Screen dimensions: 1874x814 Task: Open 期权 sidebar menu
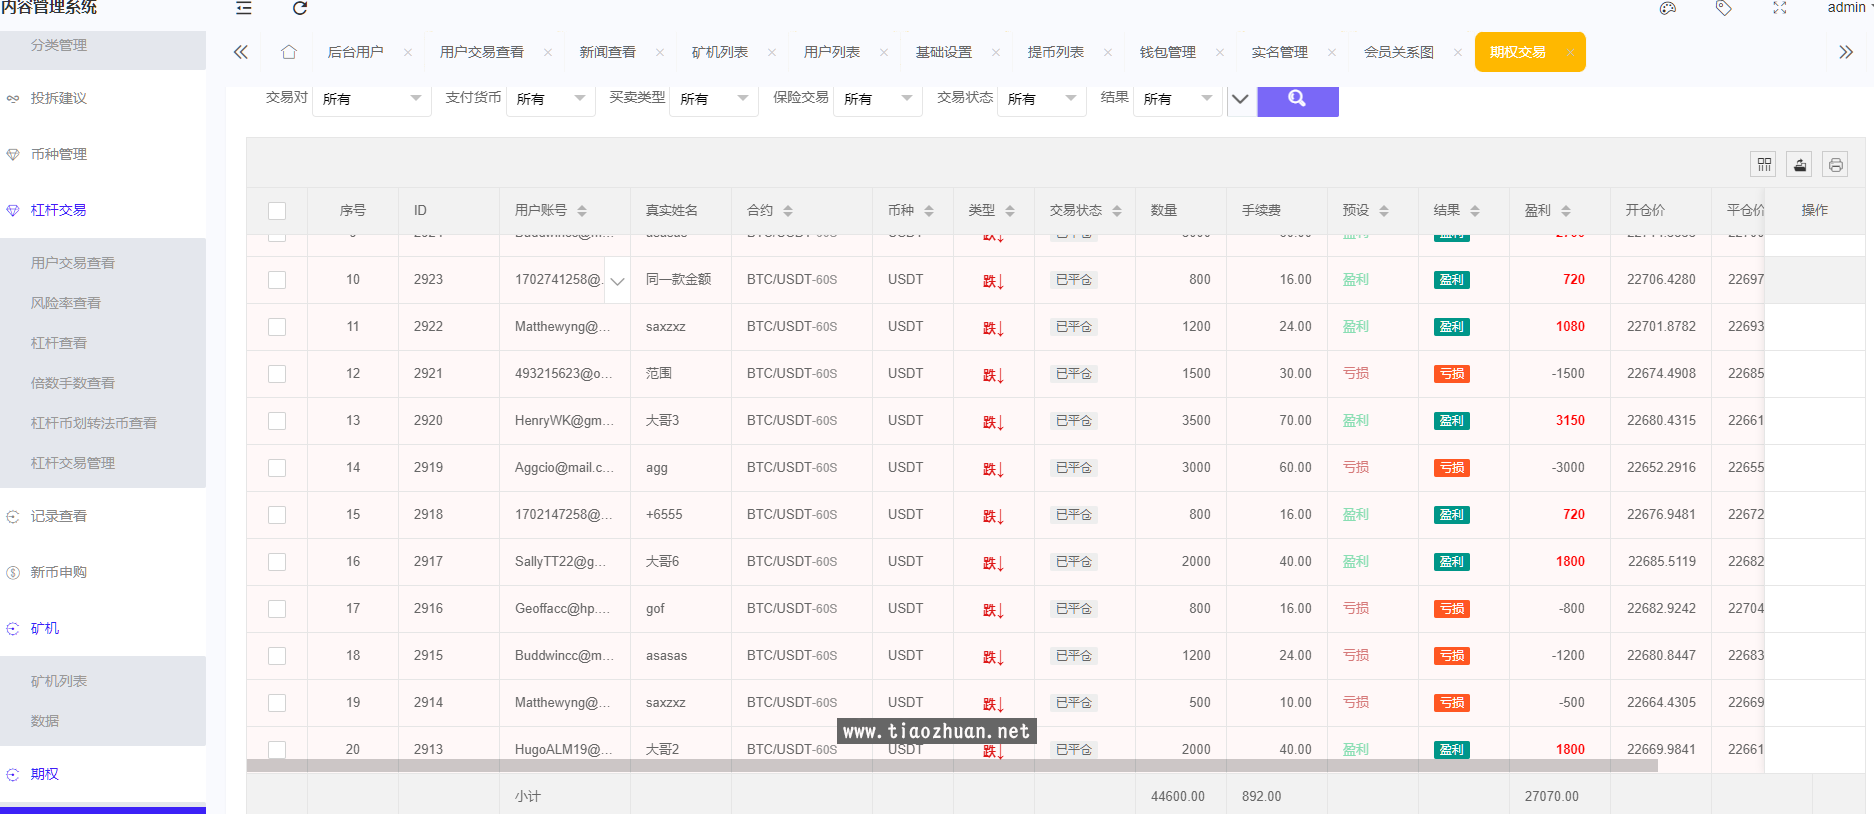click(103, 774)
